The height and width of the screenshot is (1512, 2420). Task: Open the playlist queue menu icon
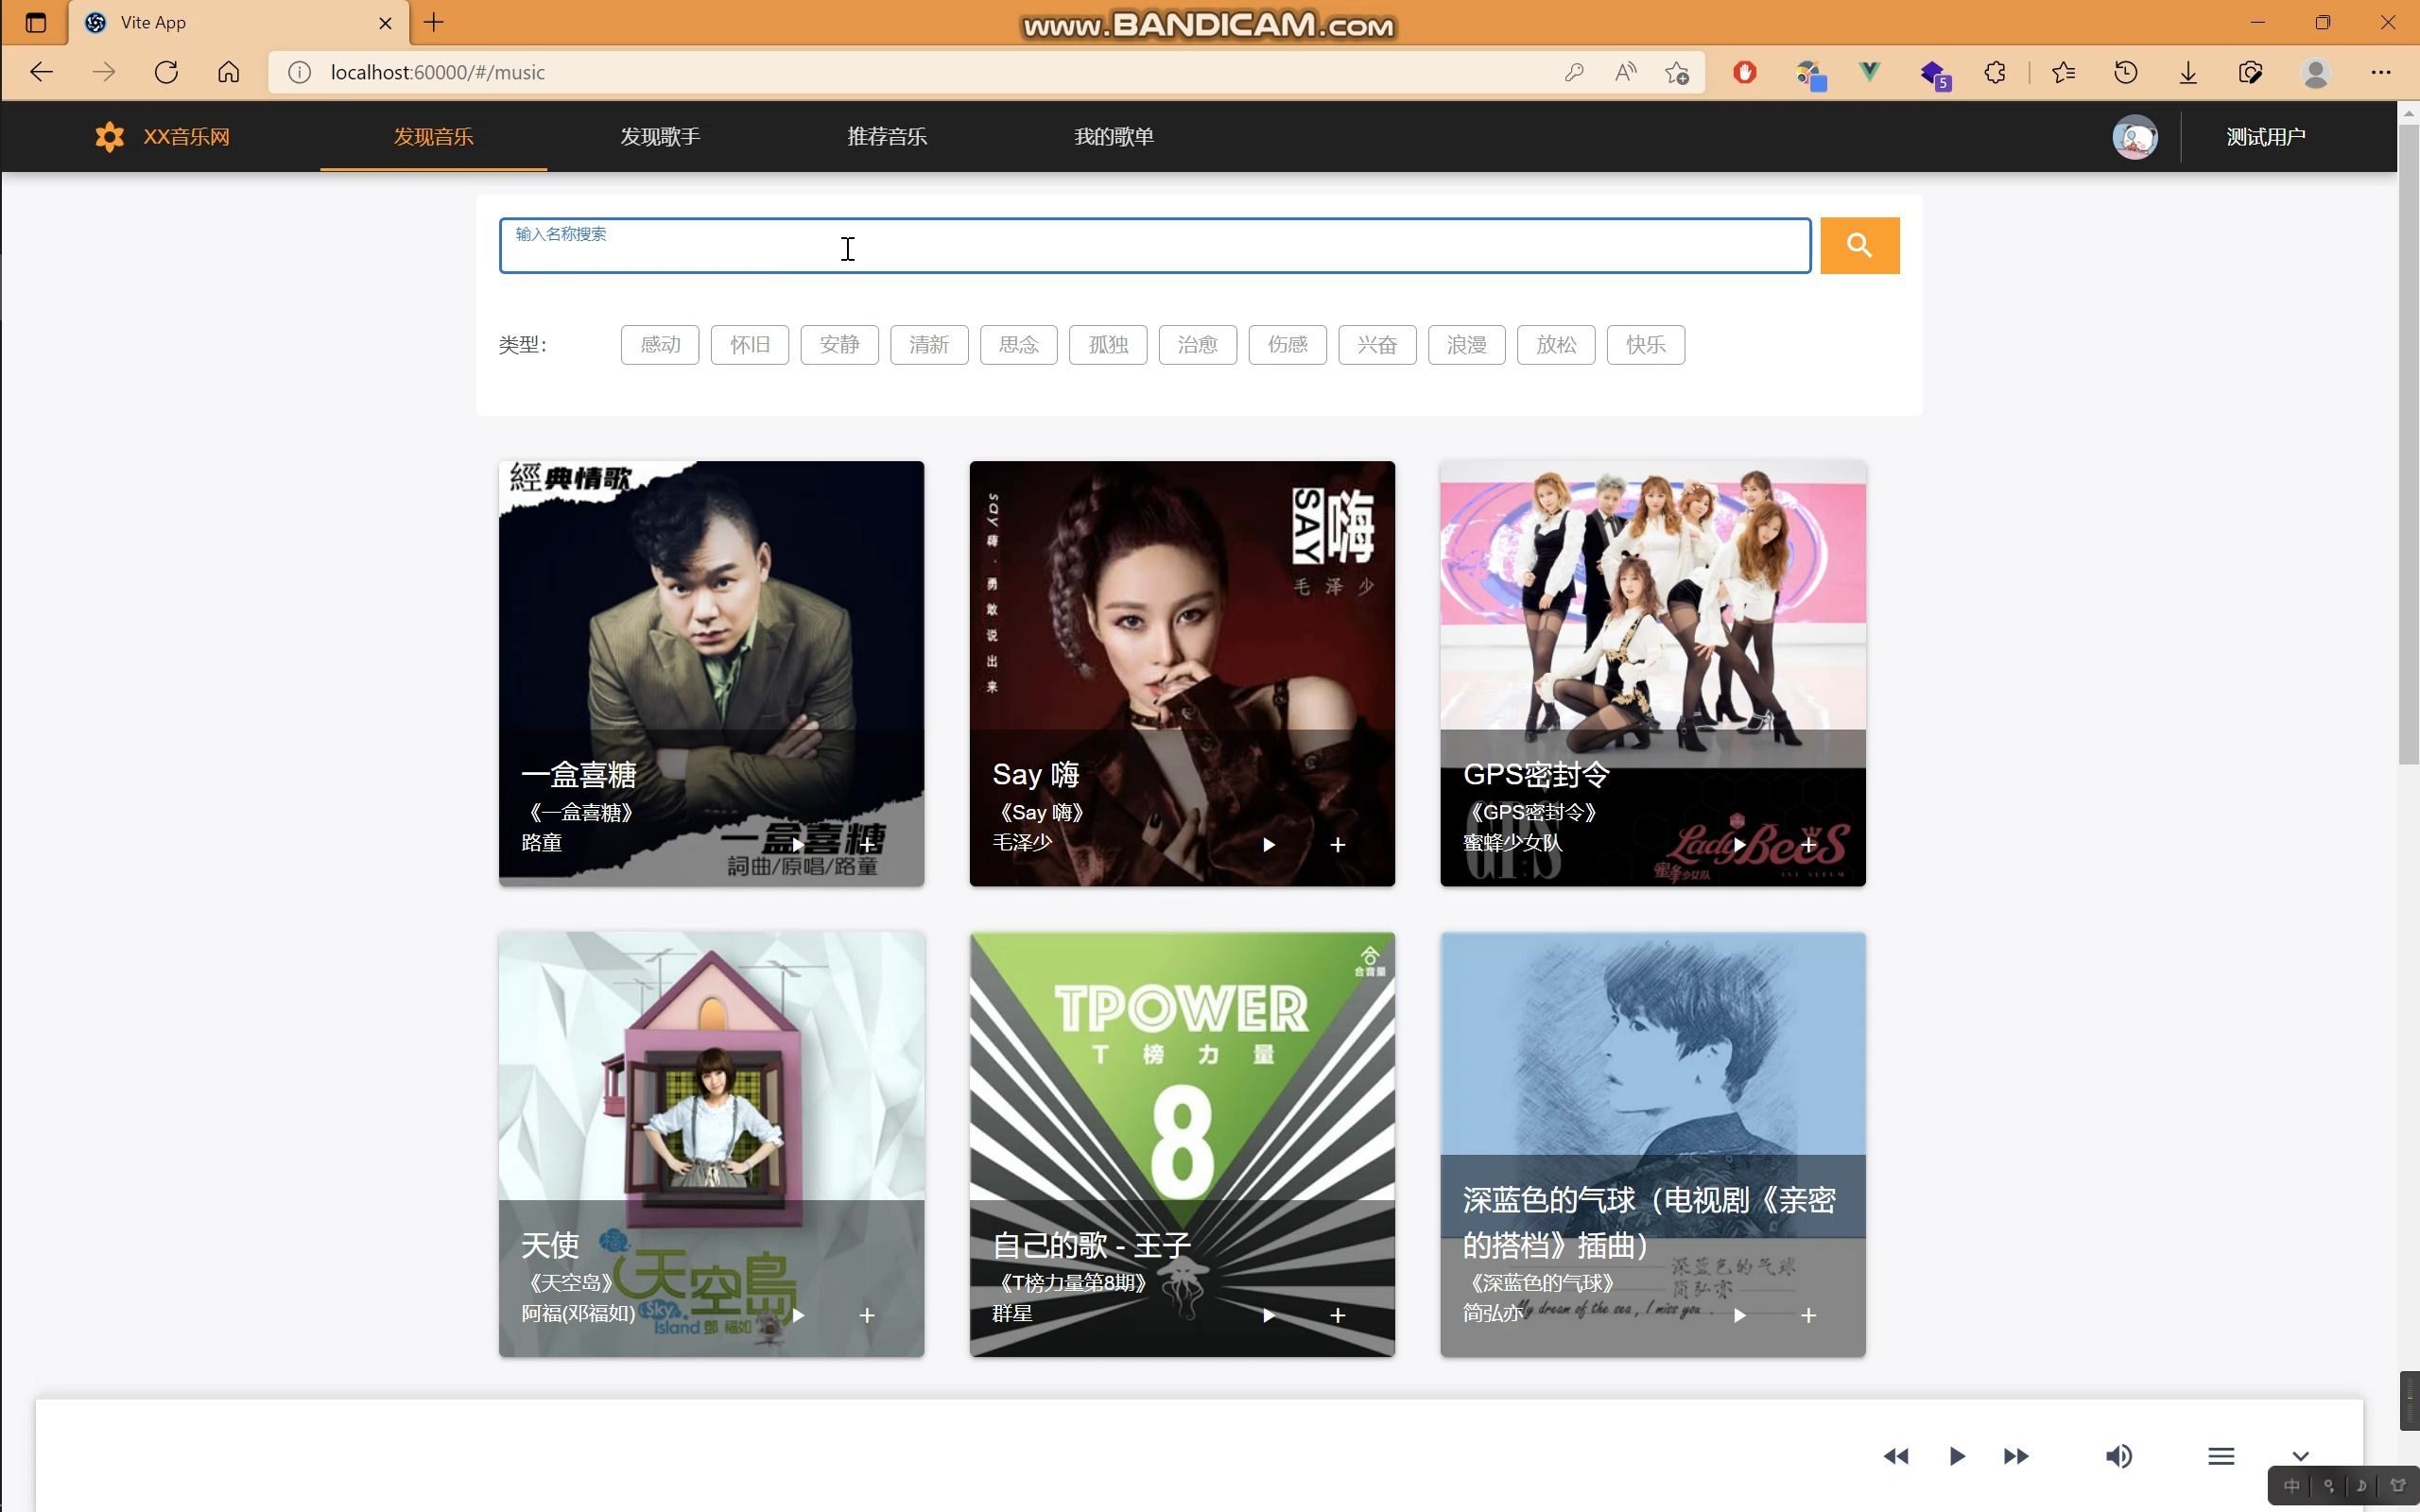(x=2221, y=1456)
